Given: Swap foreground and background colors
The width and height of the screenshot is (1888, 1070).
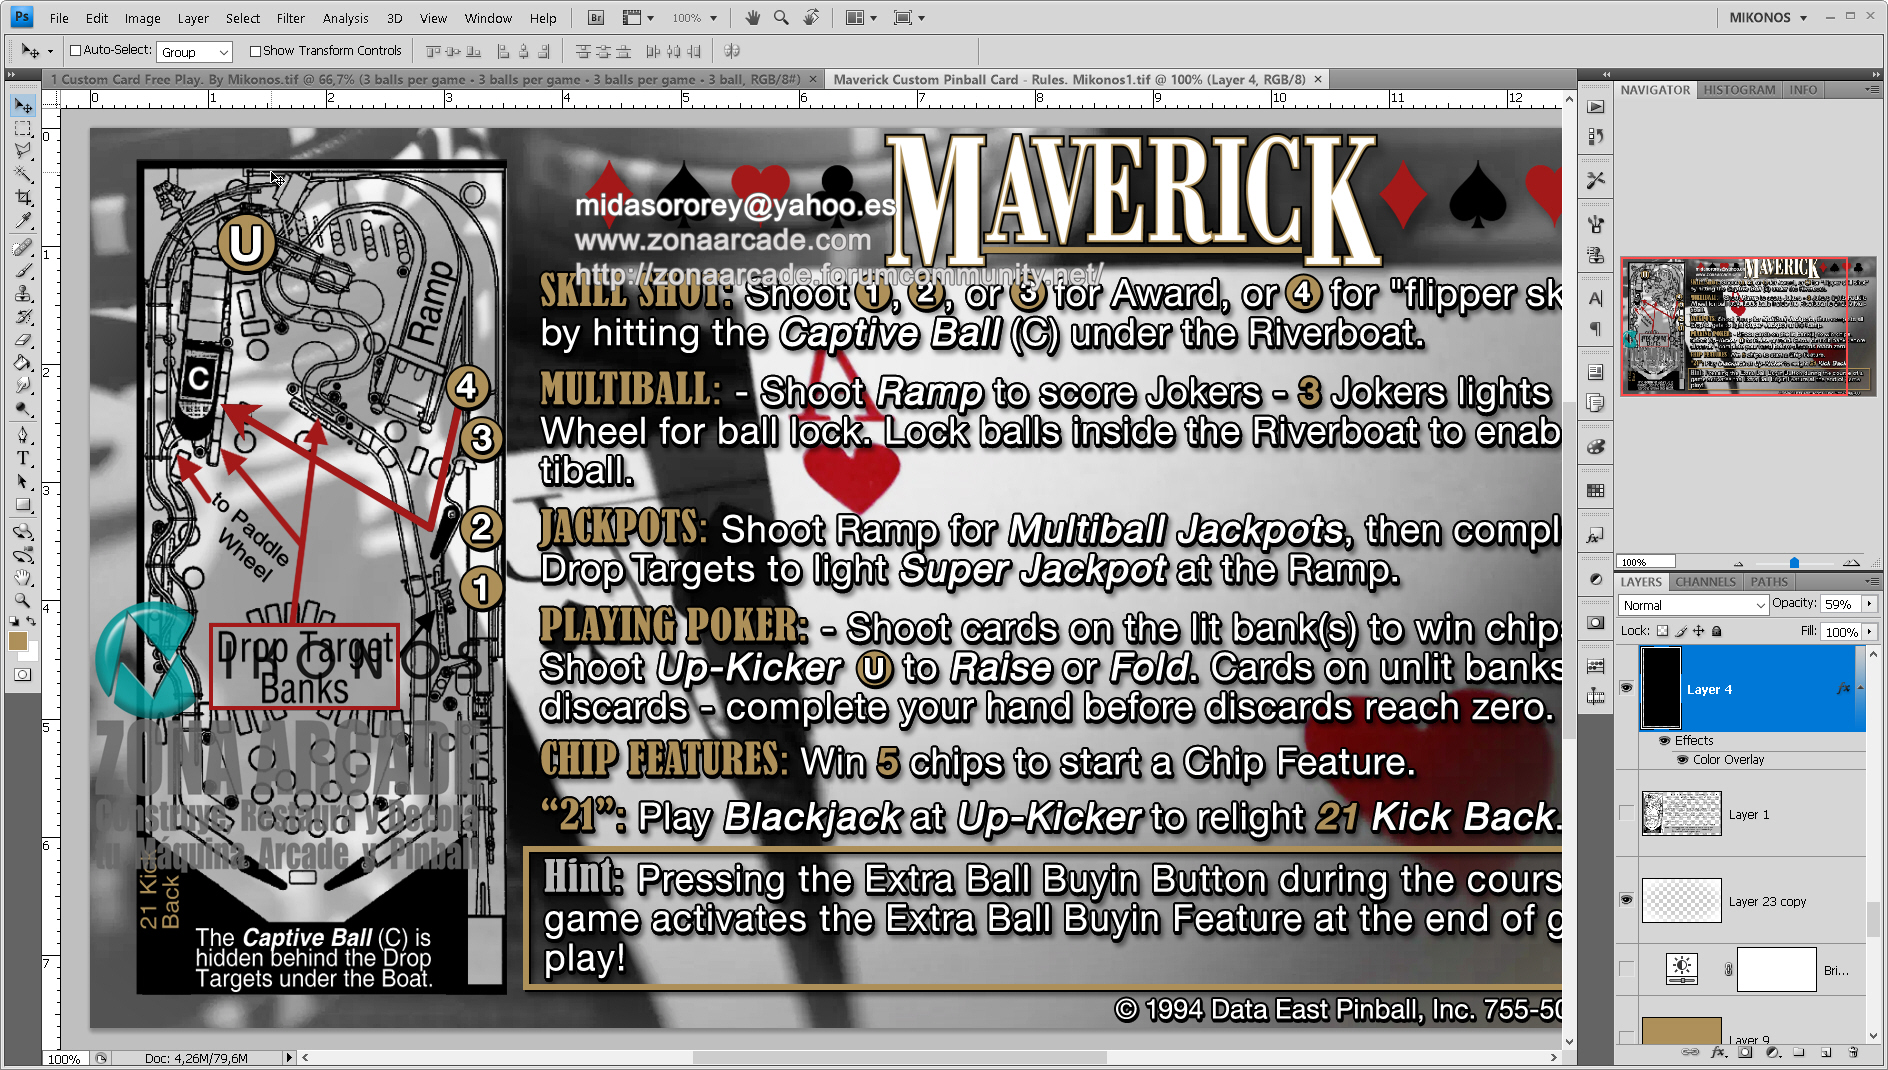Looking at the screenshot, I should click(32, 622).
